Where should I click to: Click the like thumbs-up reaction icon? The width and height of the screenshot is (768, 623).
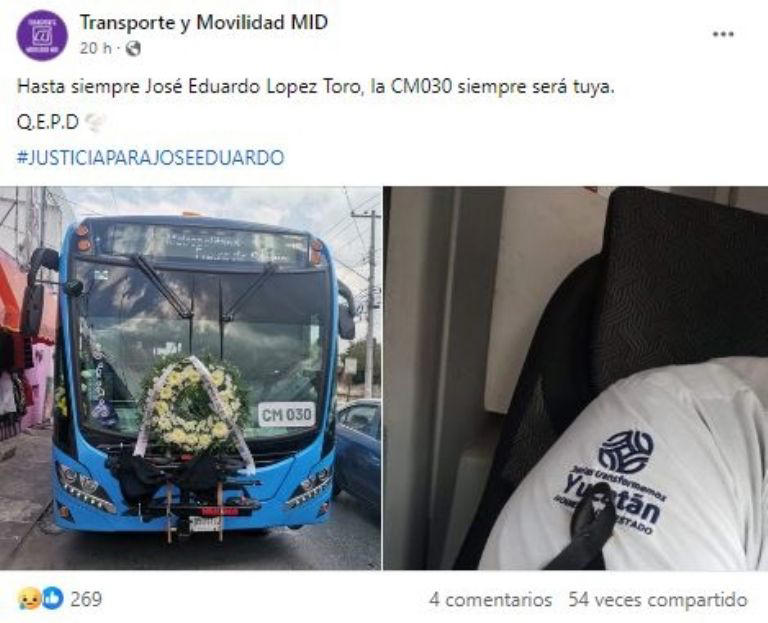click(x=52, y=599)
